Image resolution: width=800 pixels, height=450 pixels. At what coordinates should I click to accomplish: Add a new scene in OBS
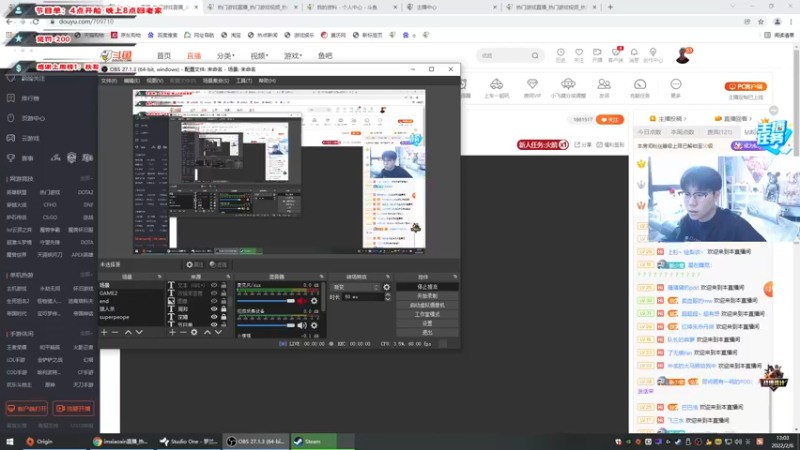pyautogui.click(x=104, y=332)
